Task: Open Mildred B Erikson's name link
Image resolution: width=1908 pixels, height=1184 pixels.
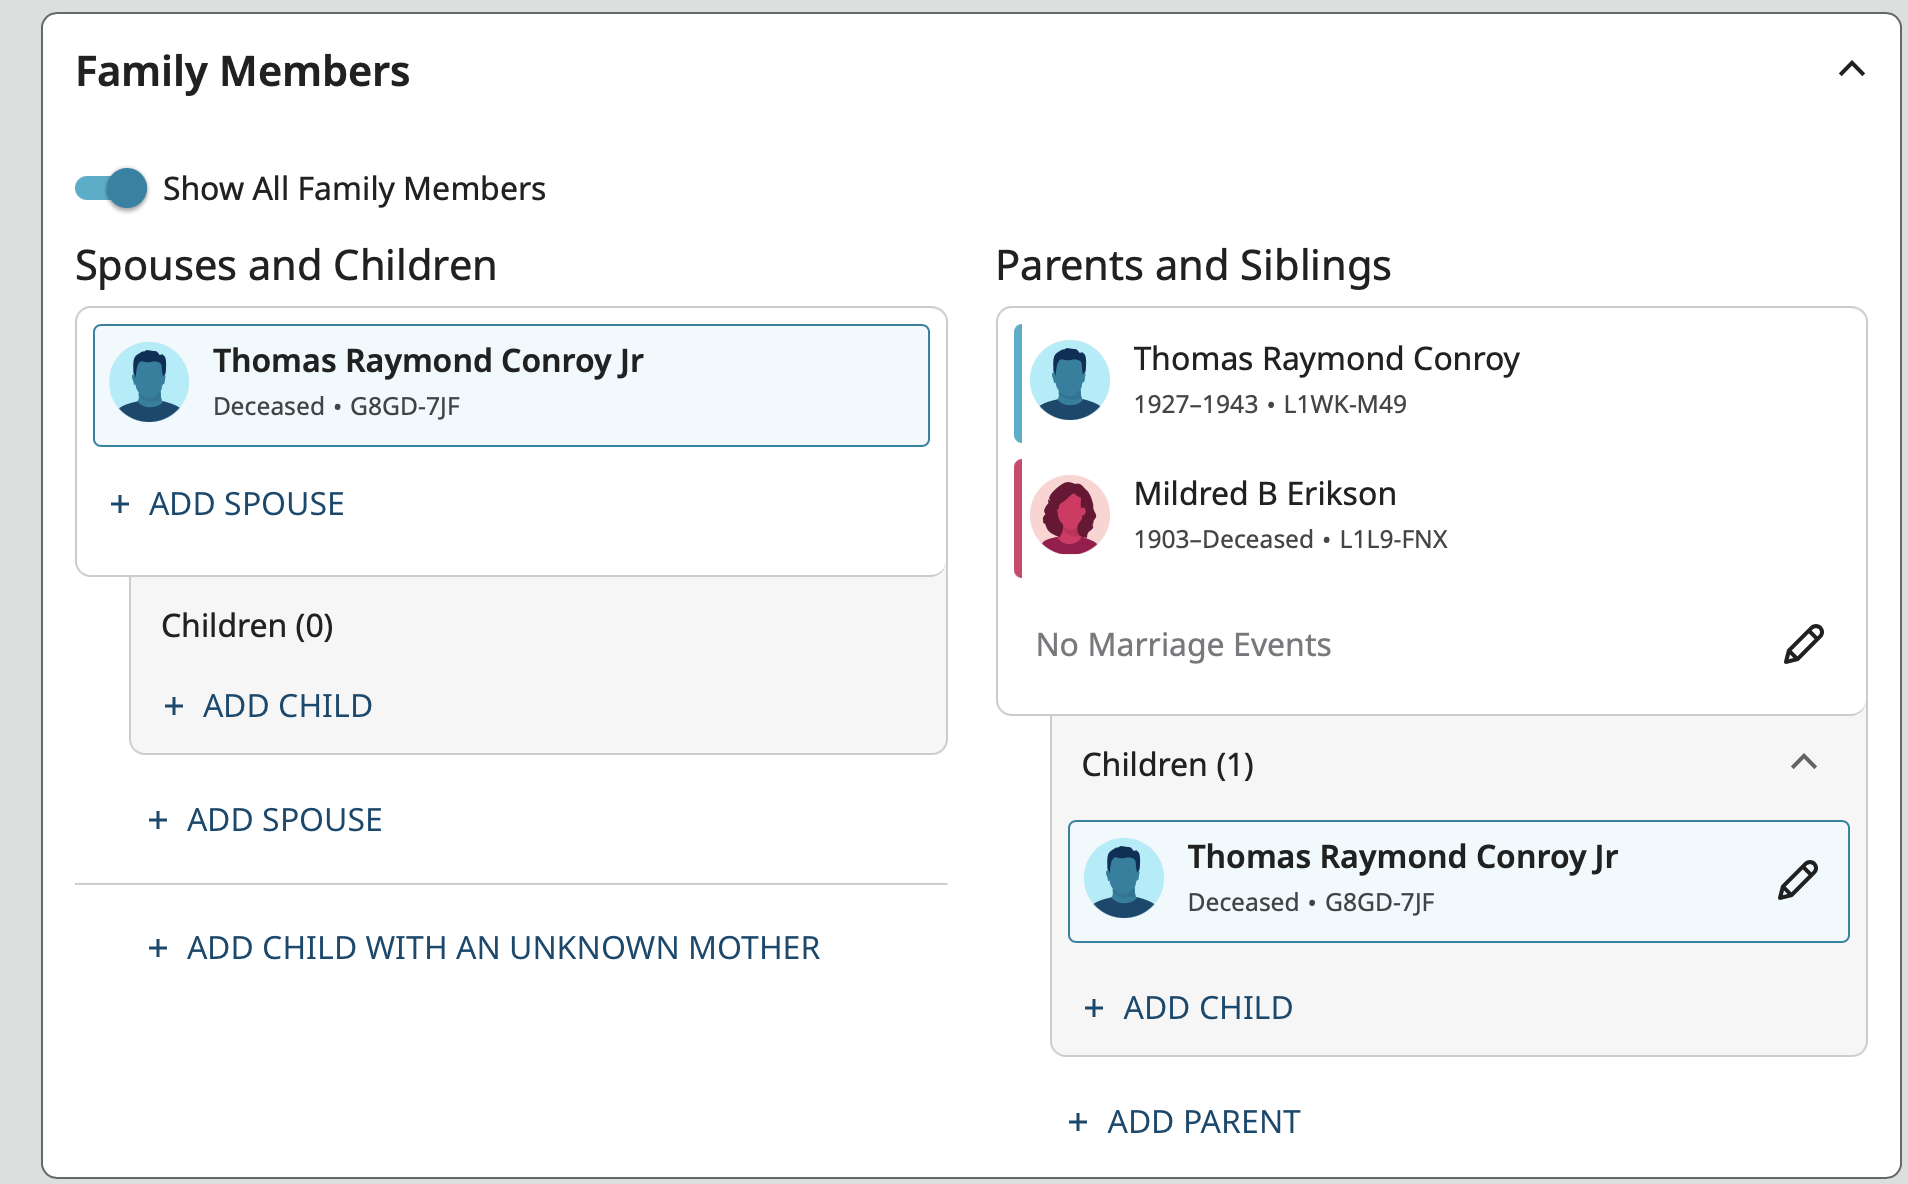Action: [1265, 494]
